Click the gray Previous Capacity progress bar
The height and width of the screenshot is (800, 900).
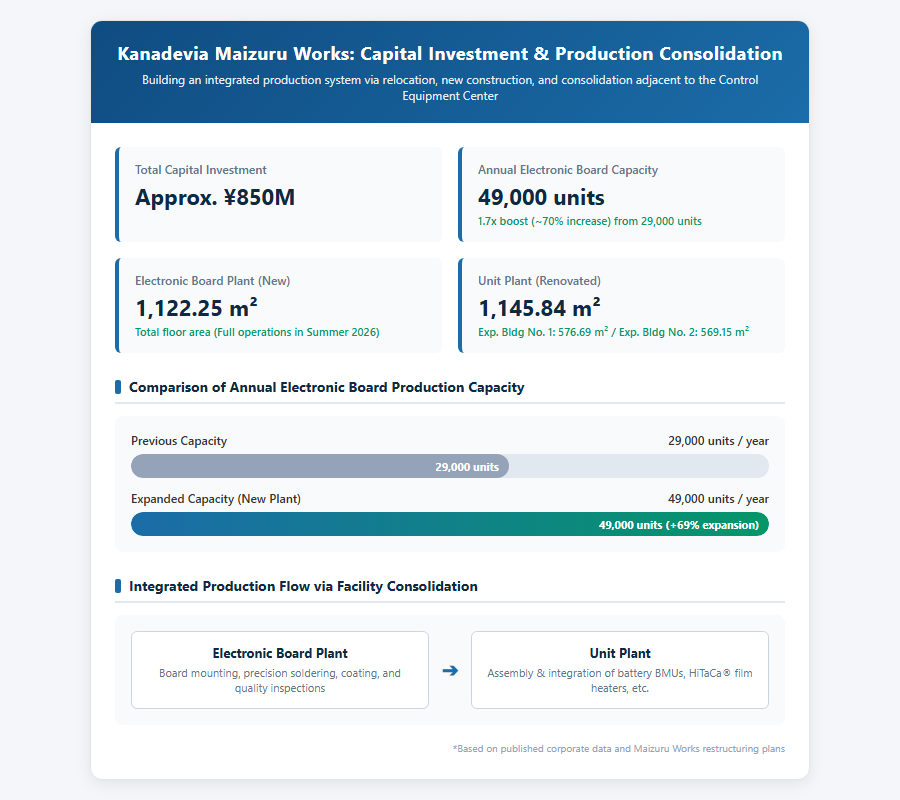coord(320,466)
